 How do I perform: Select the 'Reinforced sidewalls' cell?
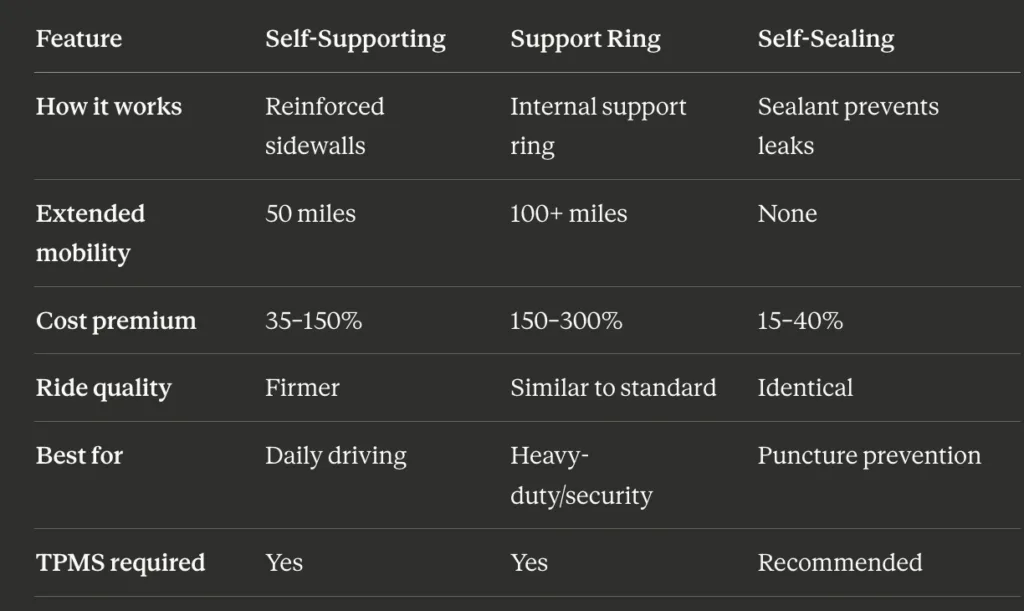point(324,126)
